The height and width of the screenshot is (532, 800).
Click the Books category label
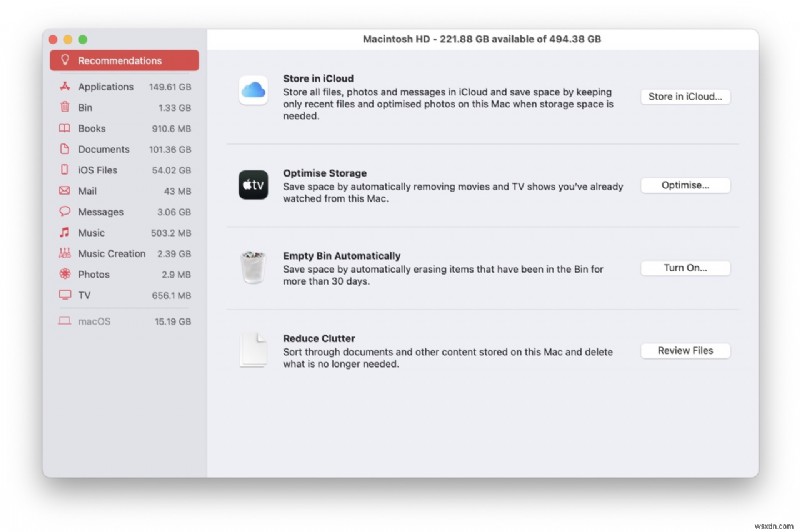pyautogui.click(x=92, y=129)
